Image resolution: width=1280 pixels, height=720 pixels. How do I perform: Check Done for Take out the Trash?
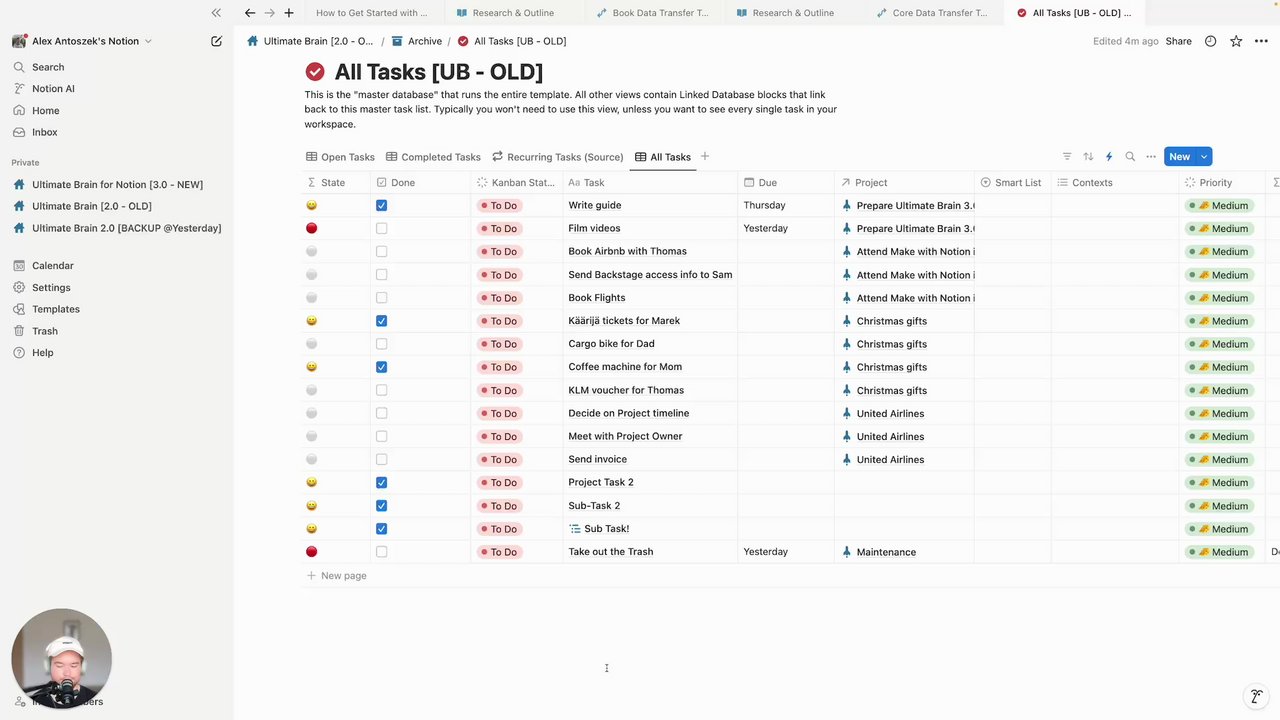point(381,552)
